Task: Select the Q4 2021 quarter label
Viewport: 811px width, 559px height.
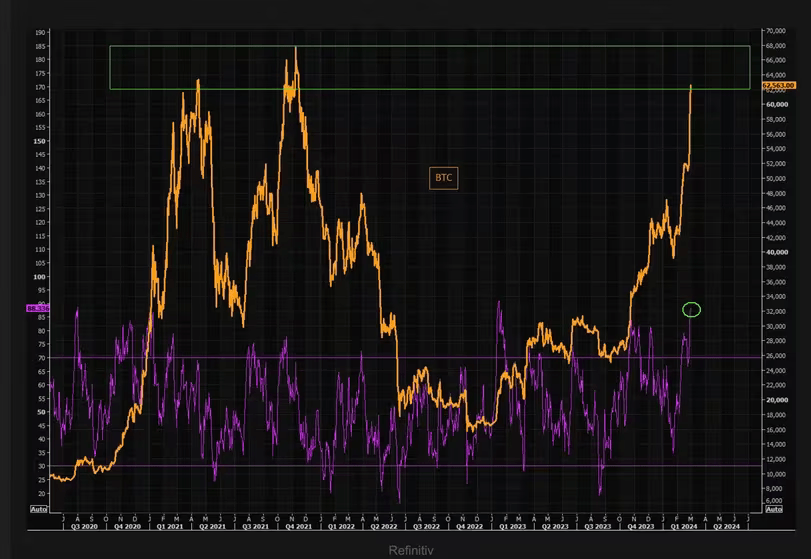Action: (x=298, y=526)
